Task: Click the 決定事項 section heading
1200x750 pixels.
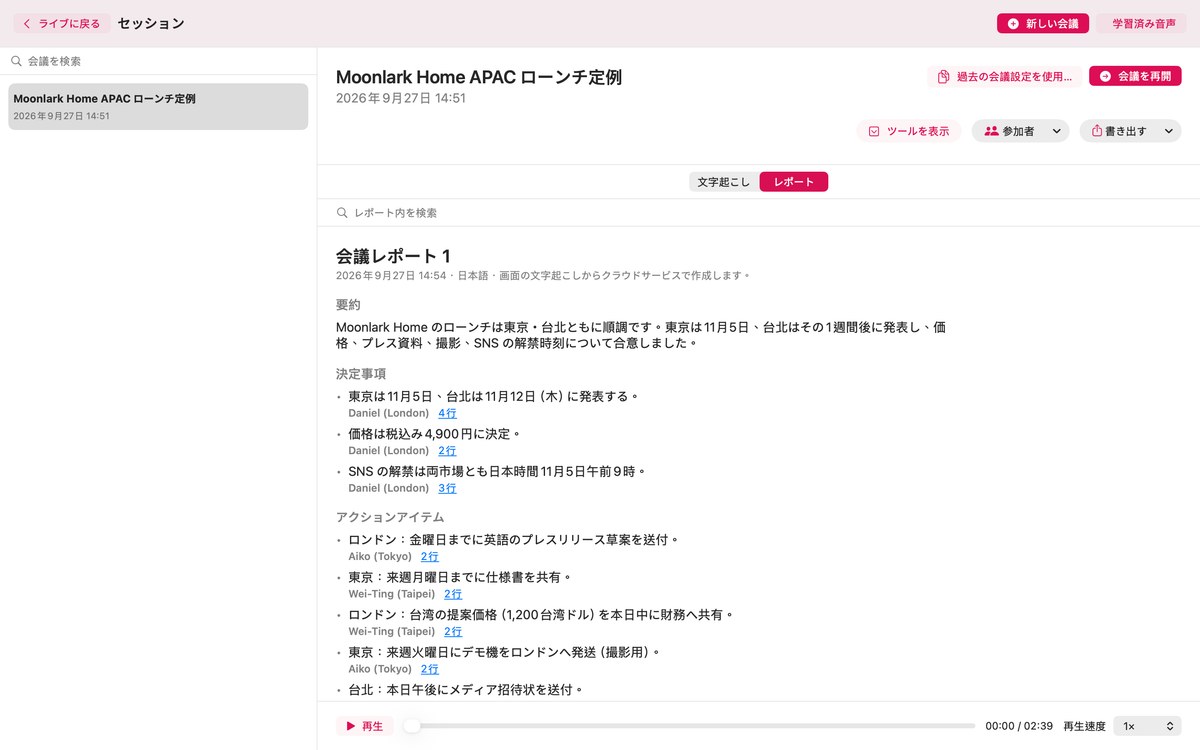Action: tap(361, 374)
